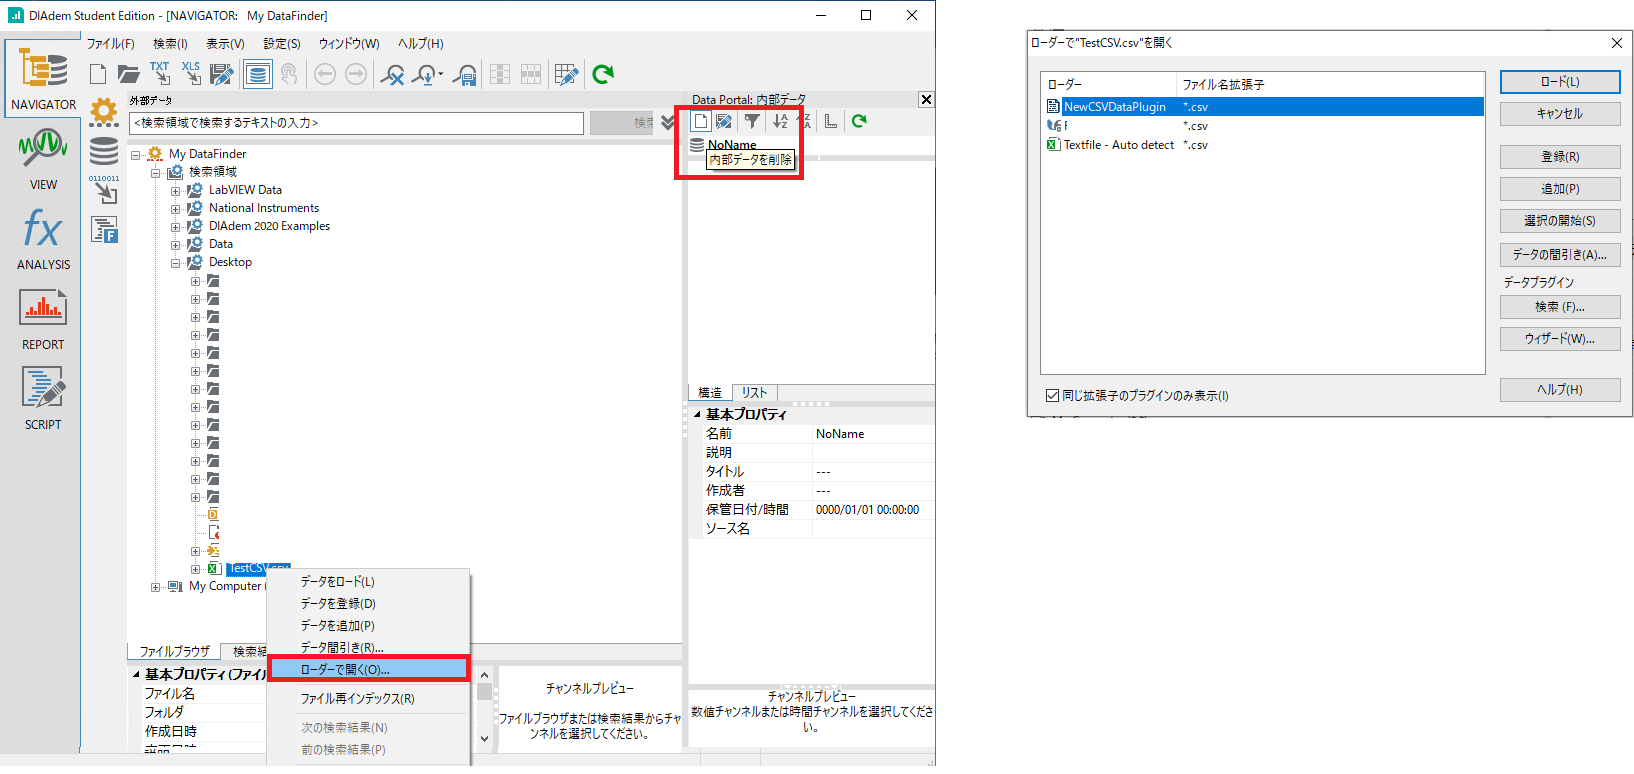
Task: Open the SCRIPT panel
Action: 43,398
